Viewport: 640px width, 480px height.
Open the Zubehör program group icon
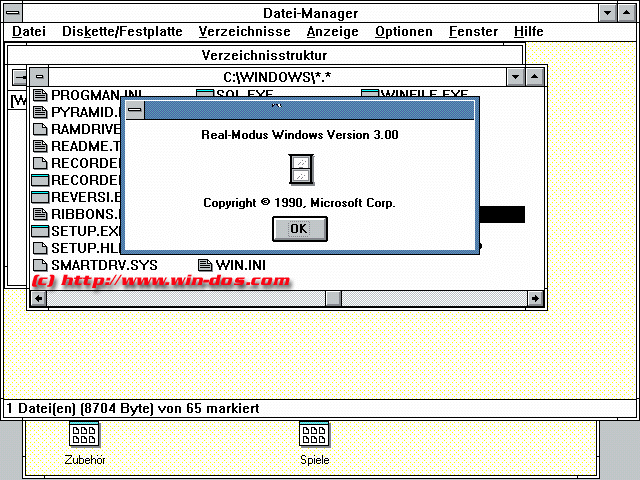pos(84,434)
